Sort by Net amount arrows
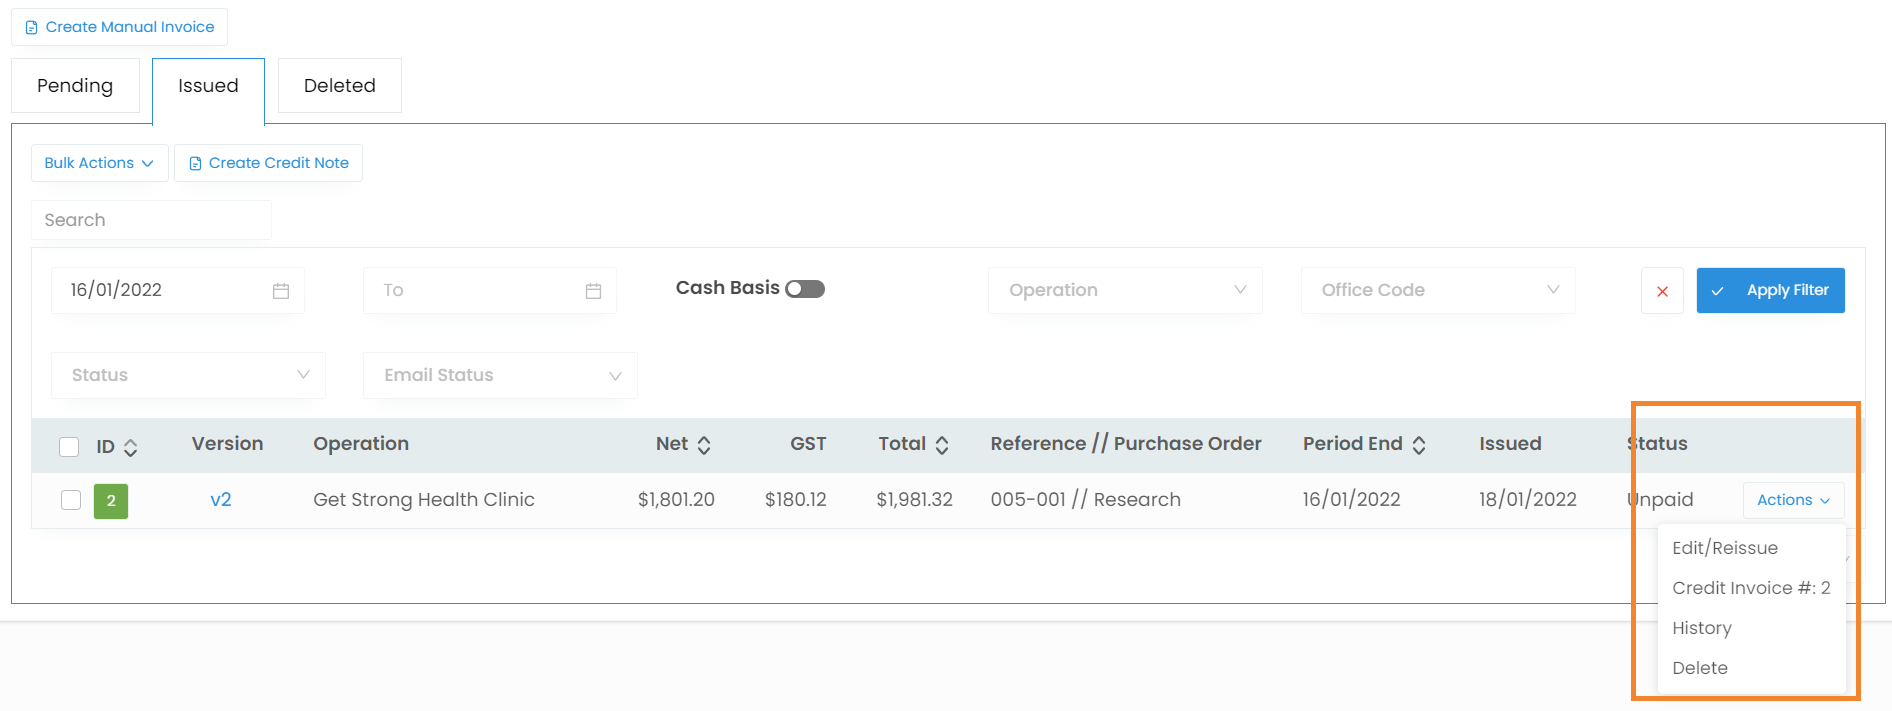The width and height of the screenshot is (1892, 711). 704,445
